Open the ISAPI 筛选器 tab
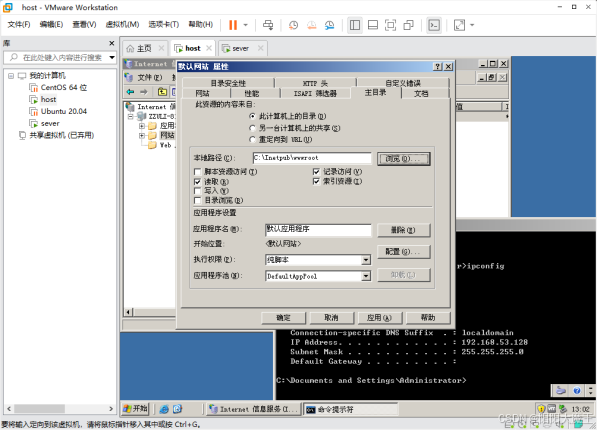Screen dimensions: 597x430 [315, 93]
